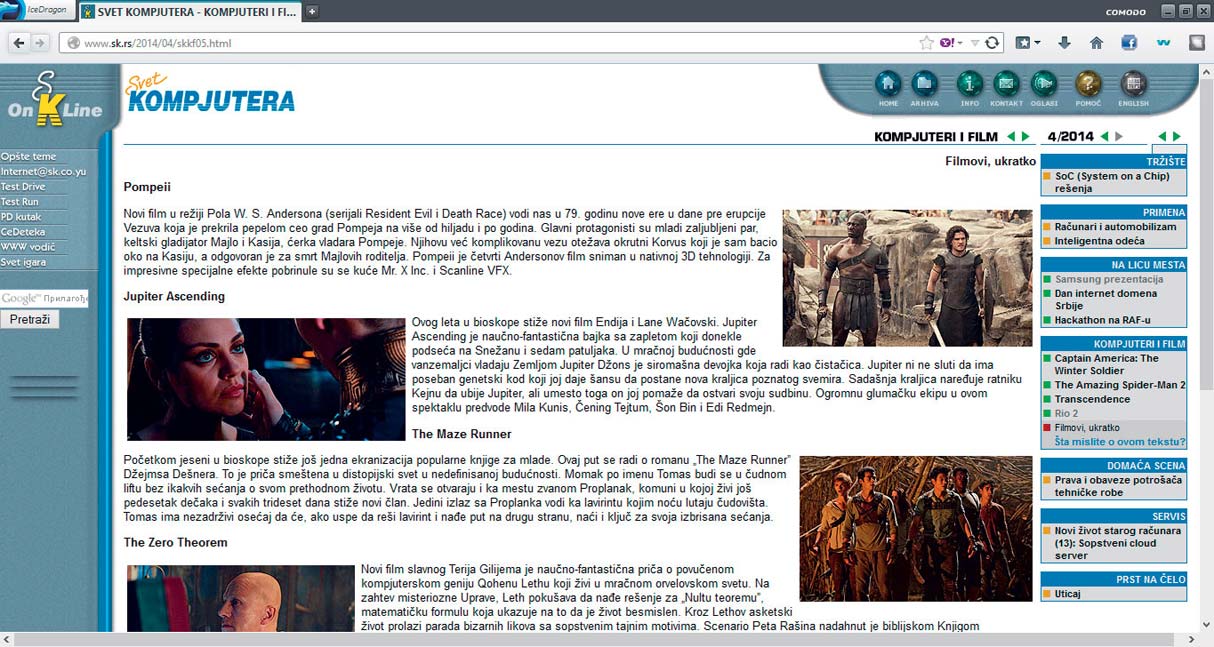Open SoC (System on a Chip) rešenja link
This screenshot has width=1214, height=647.
pos(1112,182)
